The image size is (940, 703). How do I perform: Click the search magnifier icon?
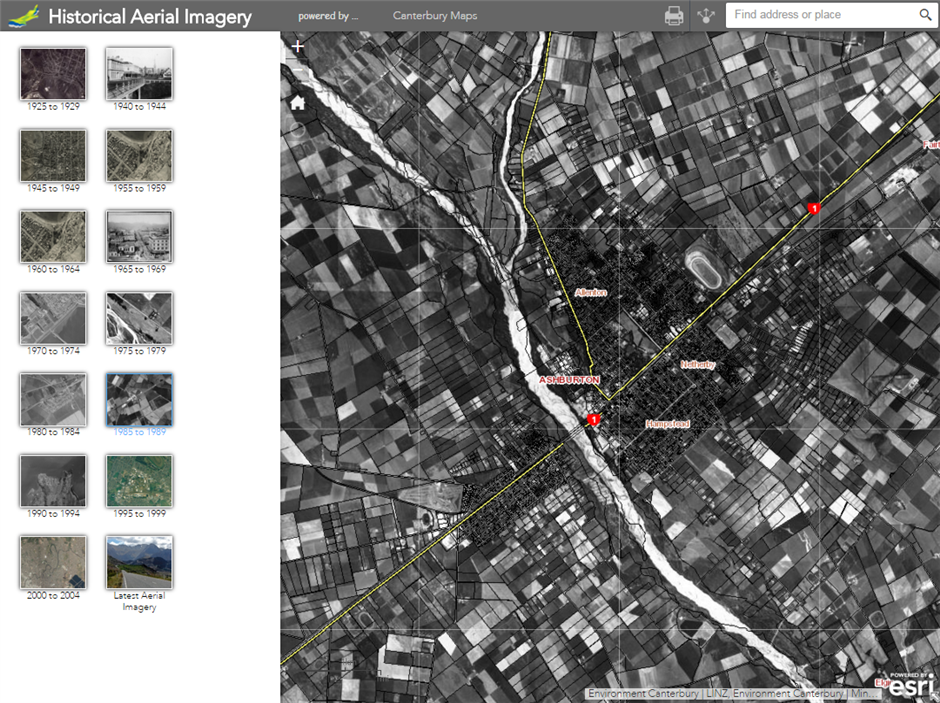coord(925,15)
